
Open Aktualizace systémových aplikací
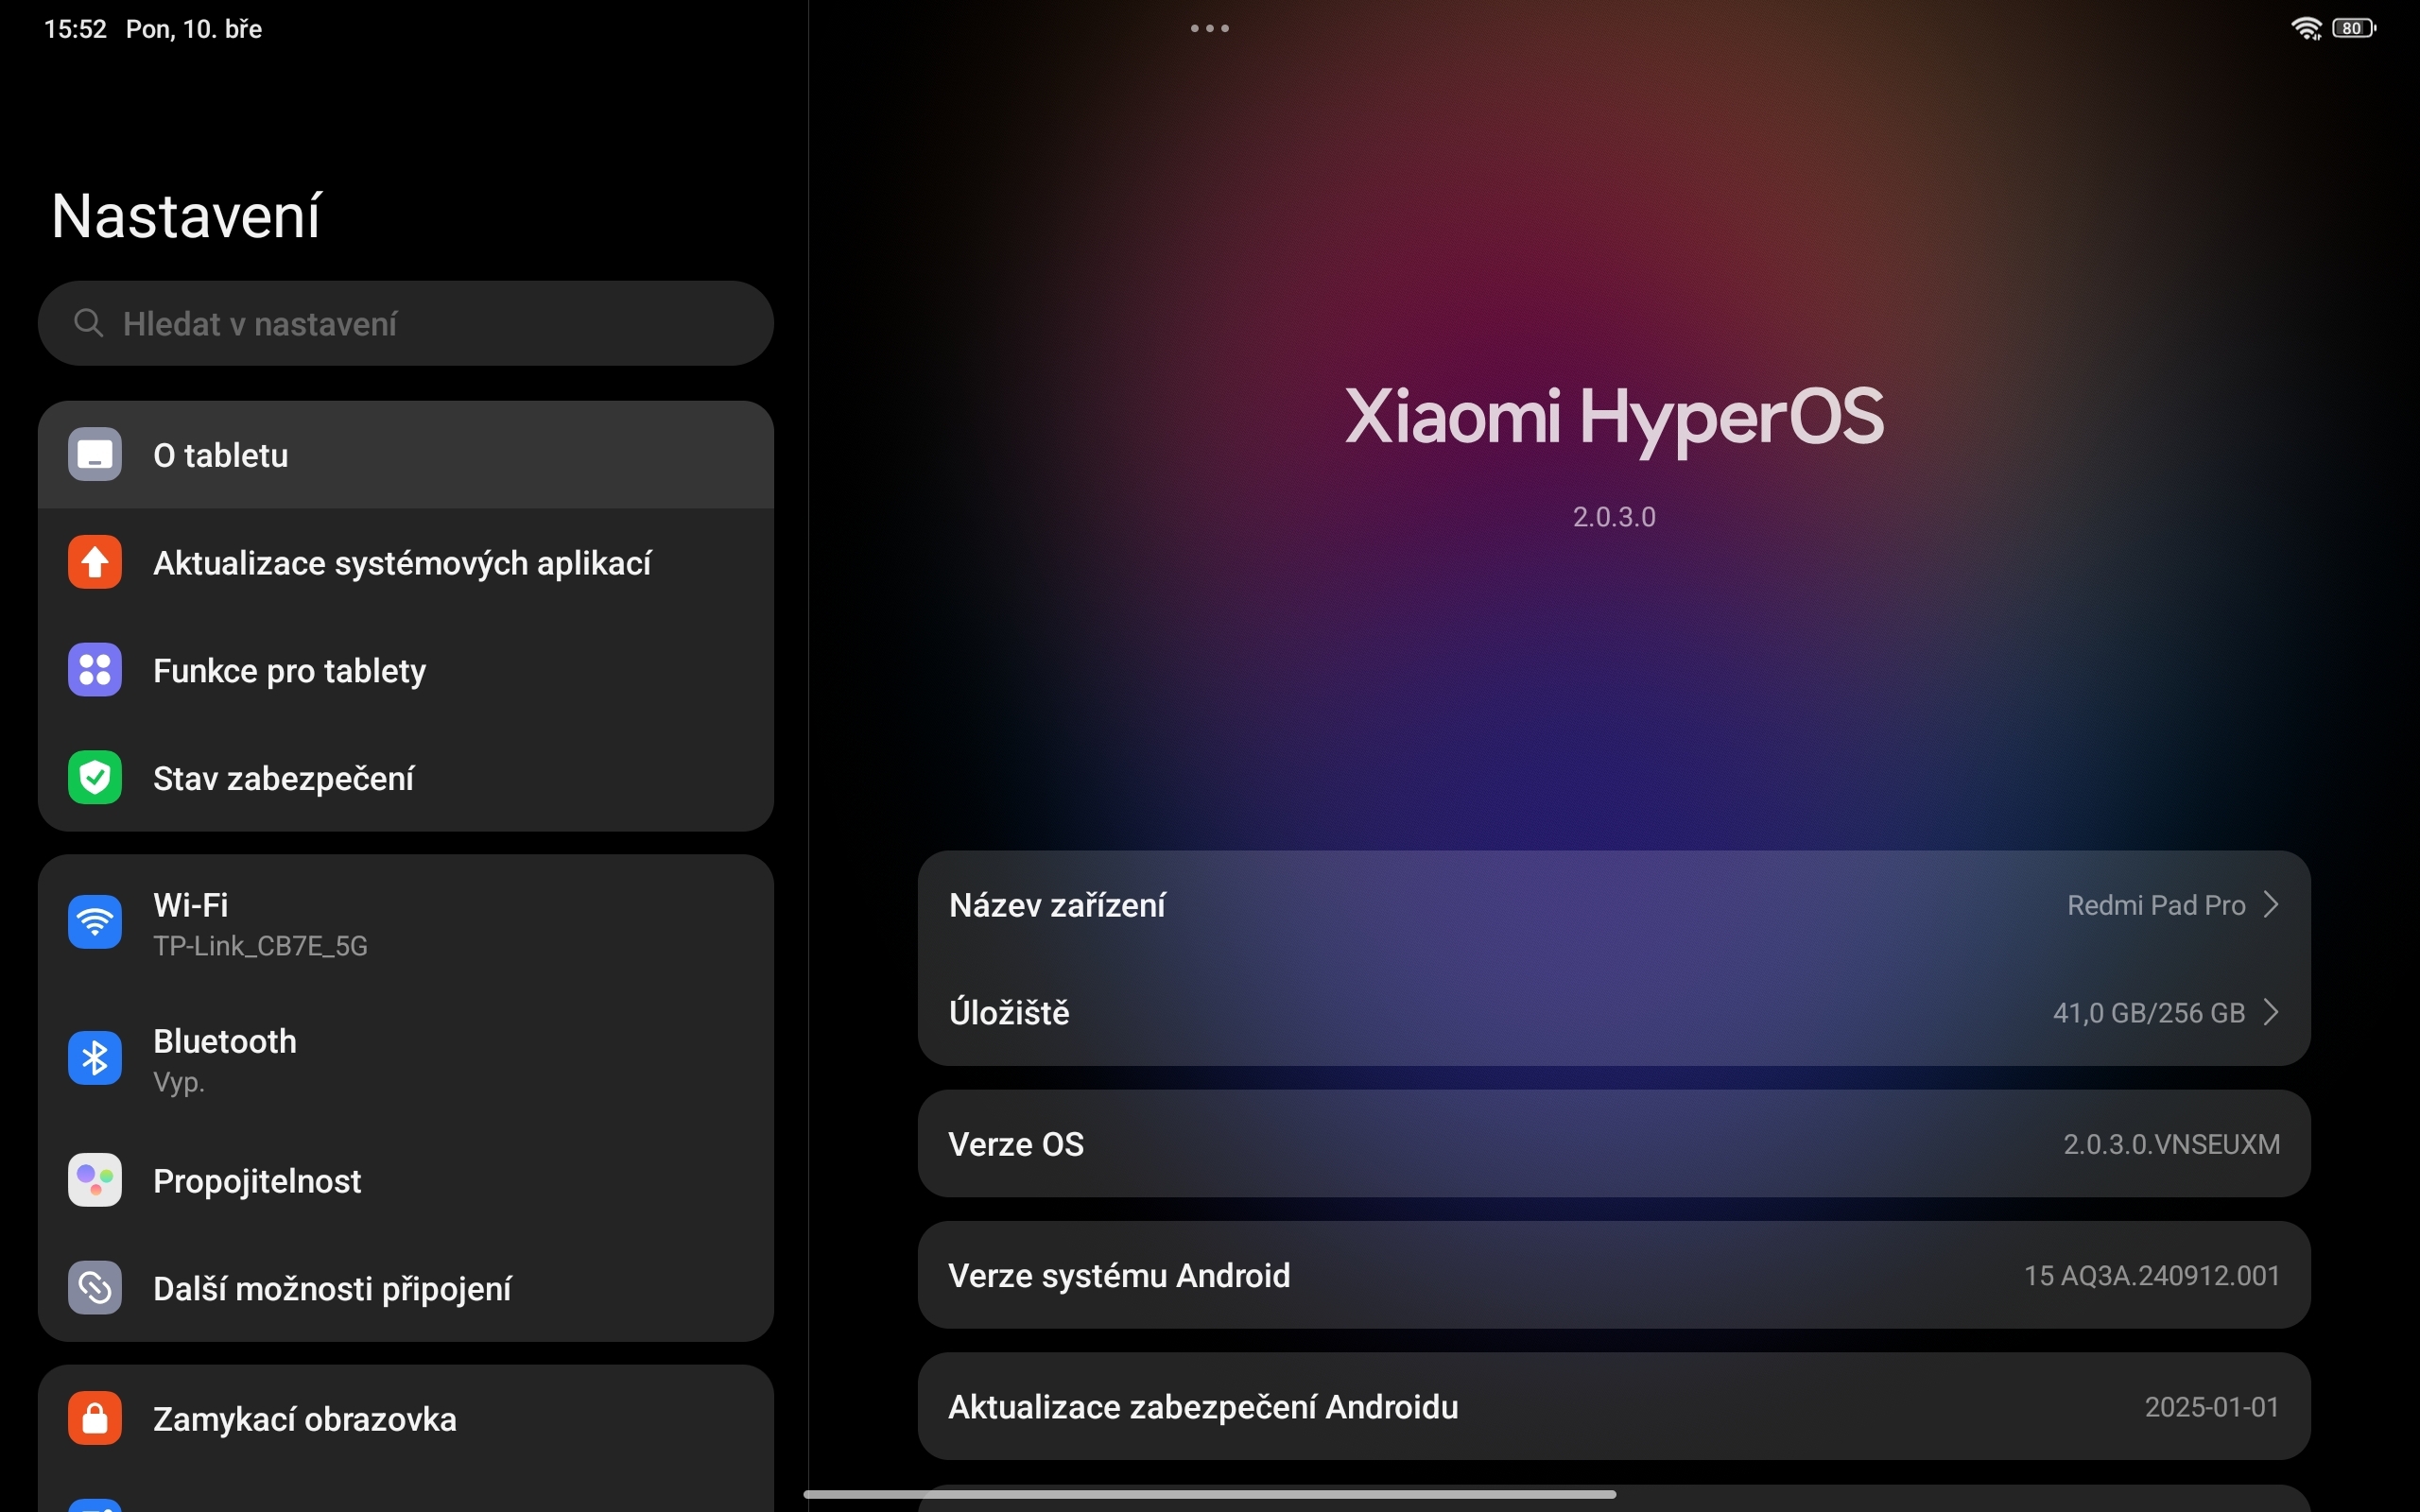[406, 562]
